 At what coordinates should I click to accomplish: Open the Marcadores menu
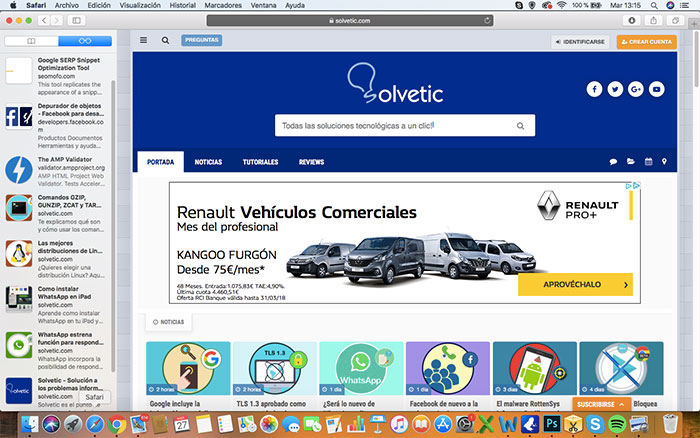click(223, 5)
